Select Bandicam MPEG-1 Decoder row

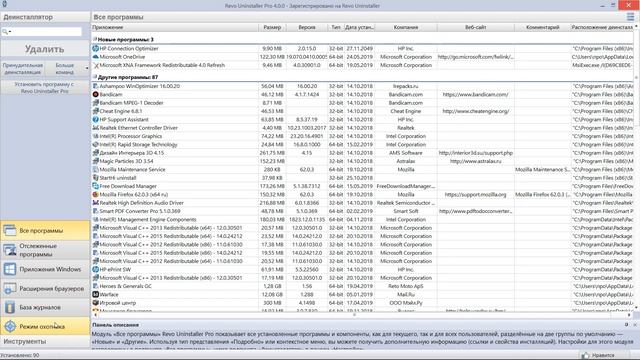[362, 103]
